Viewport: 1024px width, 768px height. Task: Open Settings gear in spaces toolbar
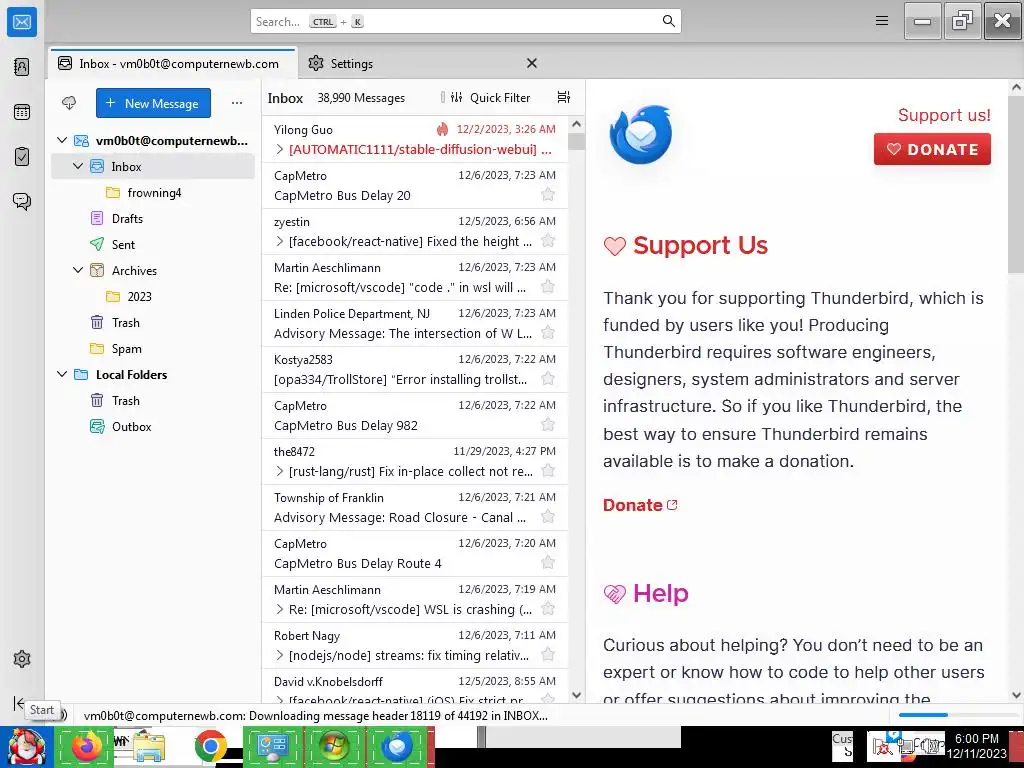pyautogui.click(x=22, y=659)
